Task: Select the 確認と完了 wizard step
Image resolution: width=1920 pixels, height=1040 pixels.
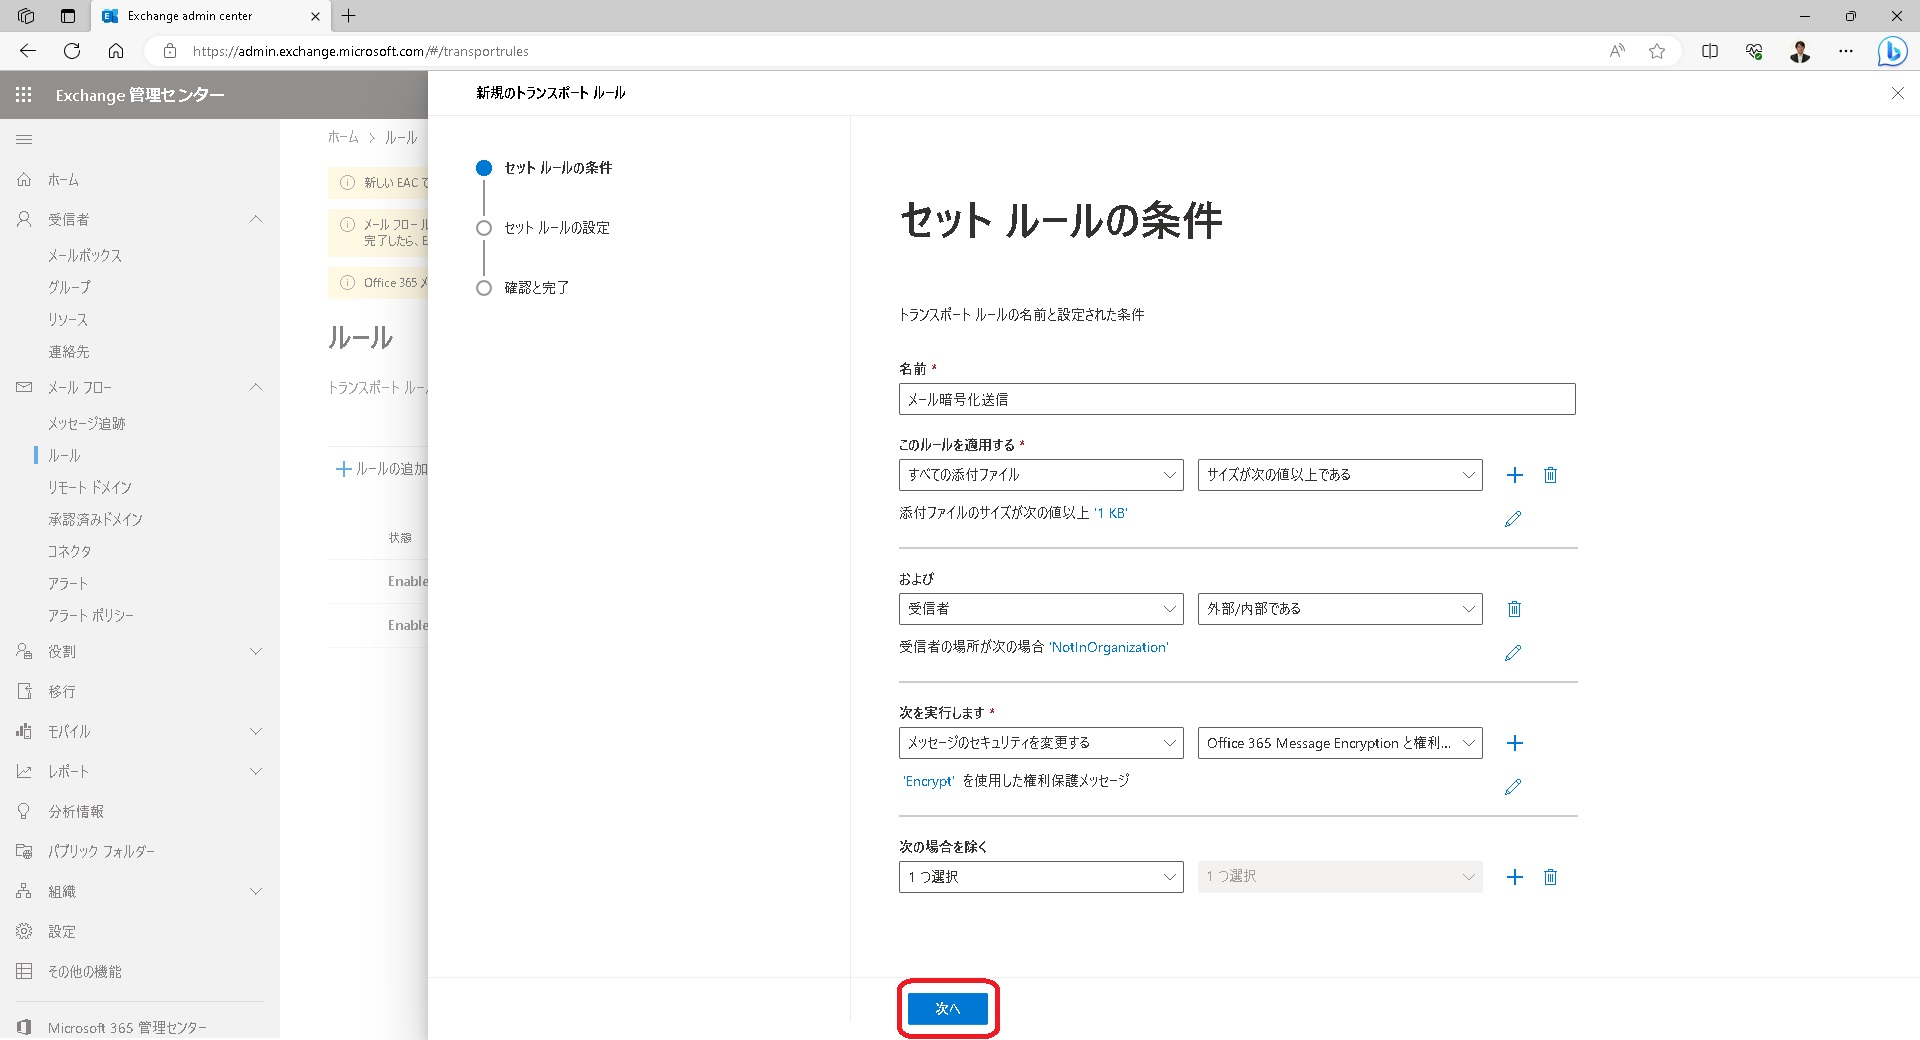Action: click(535, 287)
